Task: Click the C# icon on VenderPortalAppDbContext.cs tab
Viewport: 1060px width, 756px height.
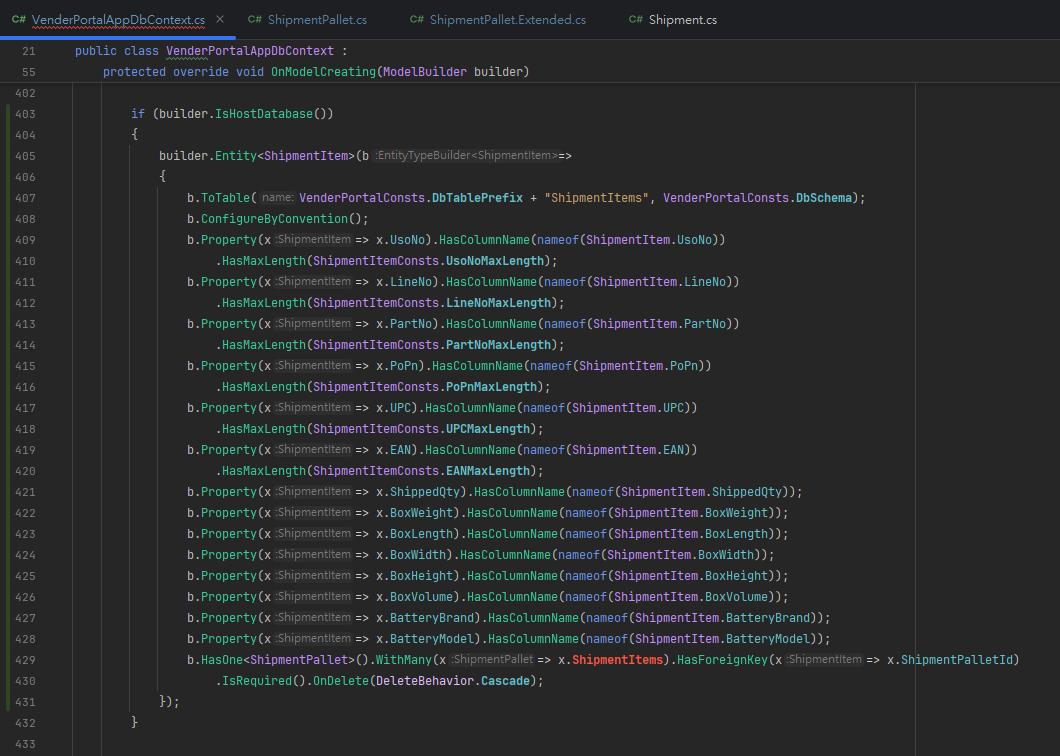Action: 18,19
